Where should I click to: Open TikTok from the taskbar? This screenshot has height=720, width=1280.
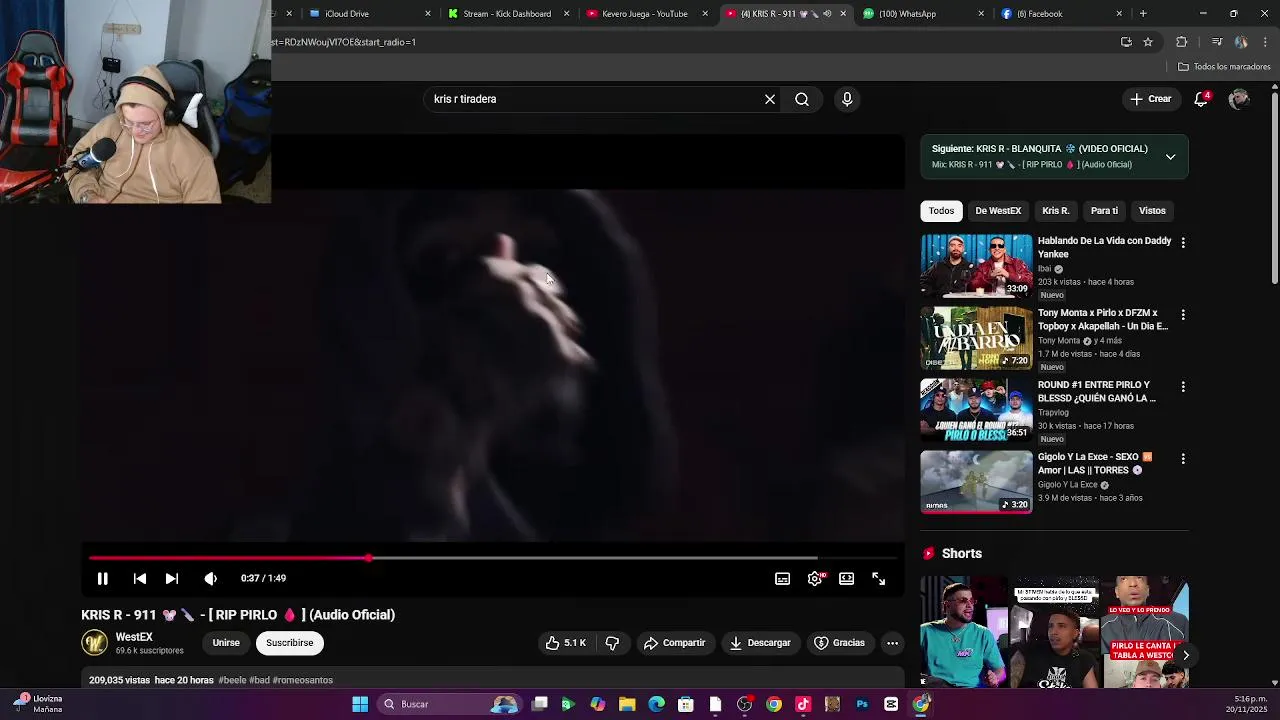[x=803, y=704]
